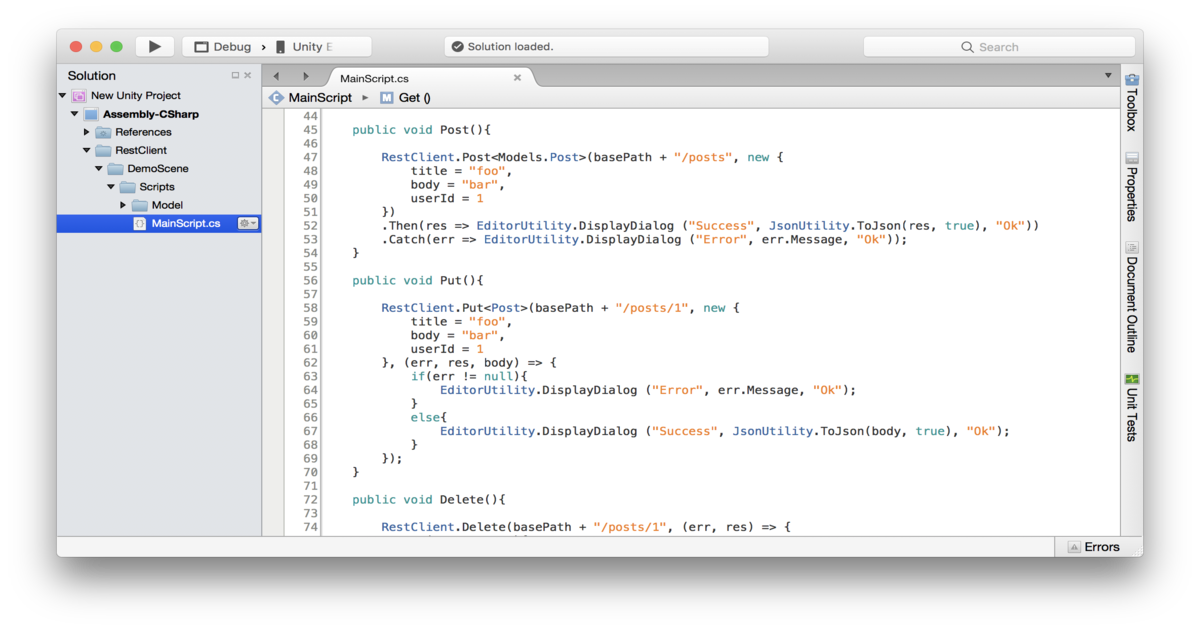Close the MainScript.cs tab

point(517,76)
